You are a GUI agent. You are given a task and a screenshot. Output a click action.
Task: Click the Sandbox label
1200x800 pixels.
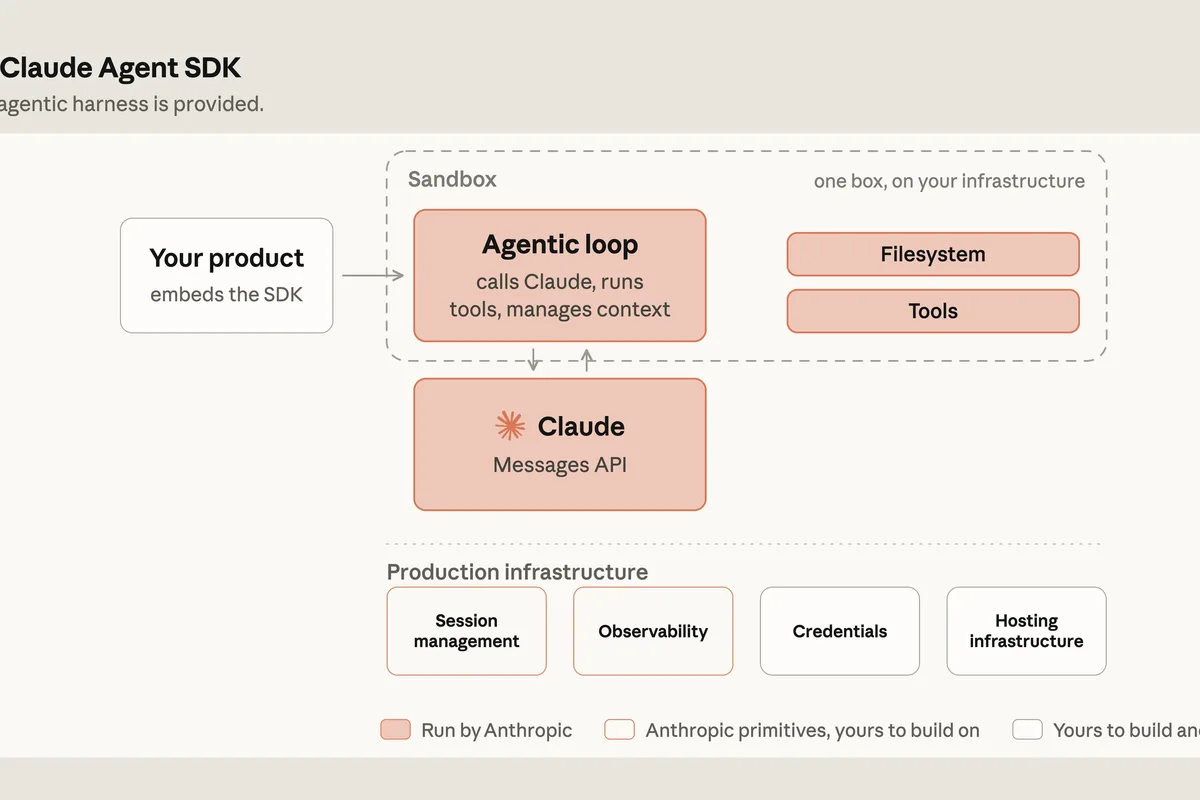coord(452,180)
